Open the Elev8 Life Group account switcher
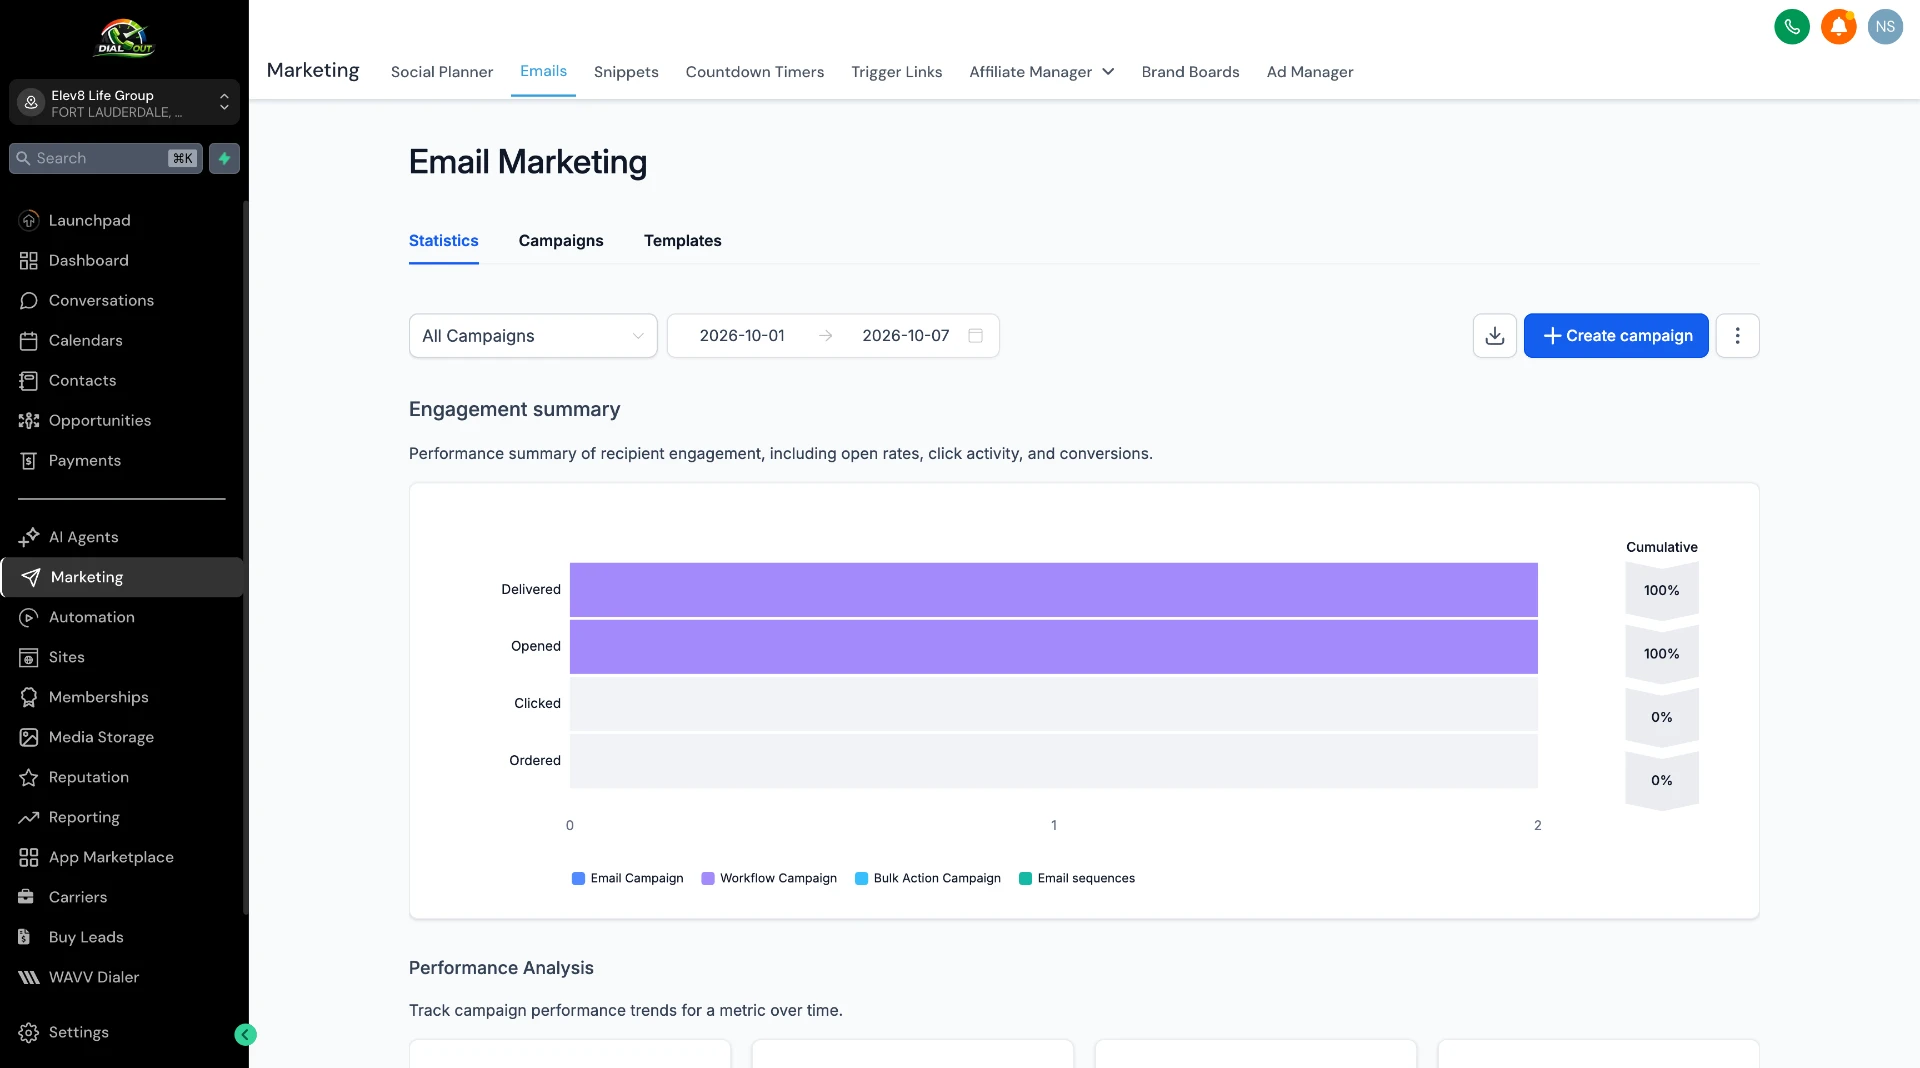The height and width of the screenshot is (1068, 1920). (x=124, y=102)
